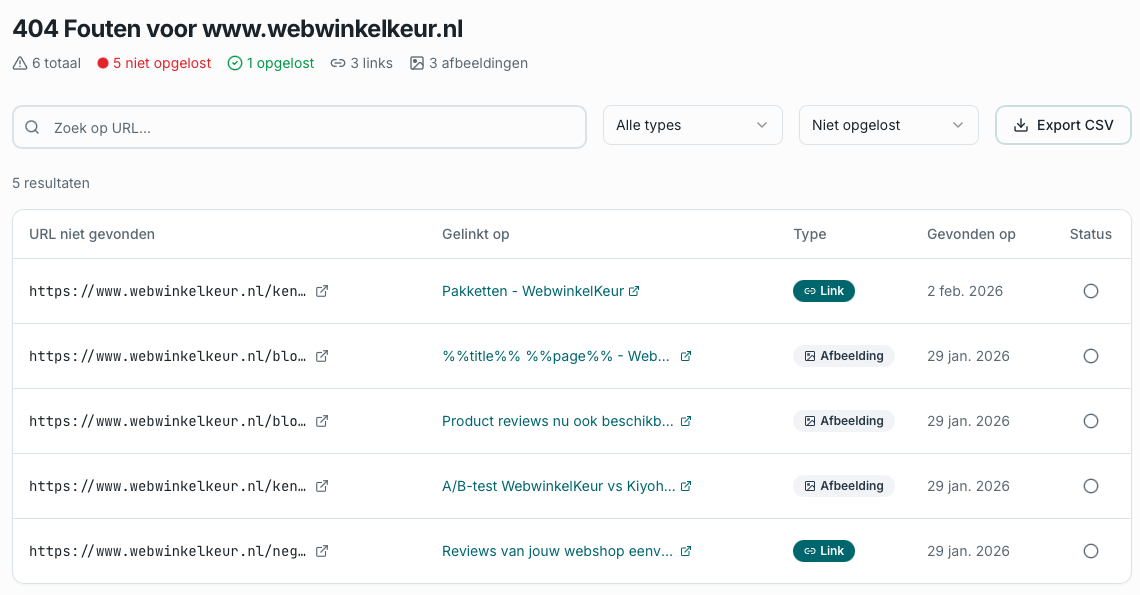1140x595 pixels.
Task: Click the download icon inside Export CSV button
Action: click(1021, 125)
